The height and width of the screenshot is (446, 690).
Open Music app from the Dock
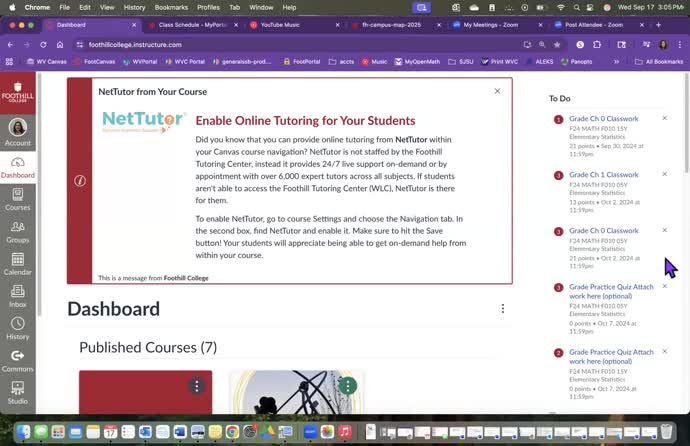tap(345, 432)
